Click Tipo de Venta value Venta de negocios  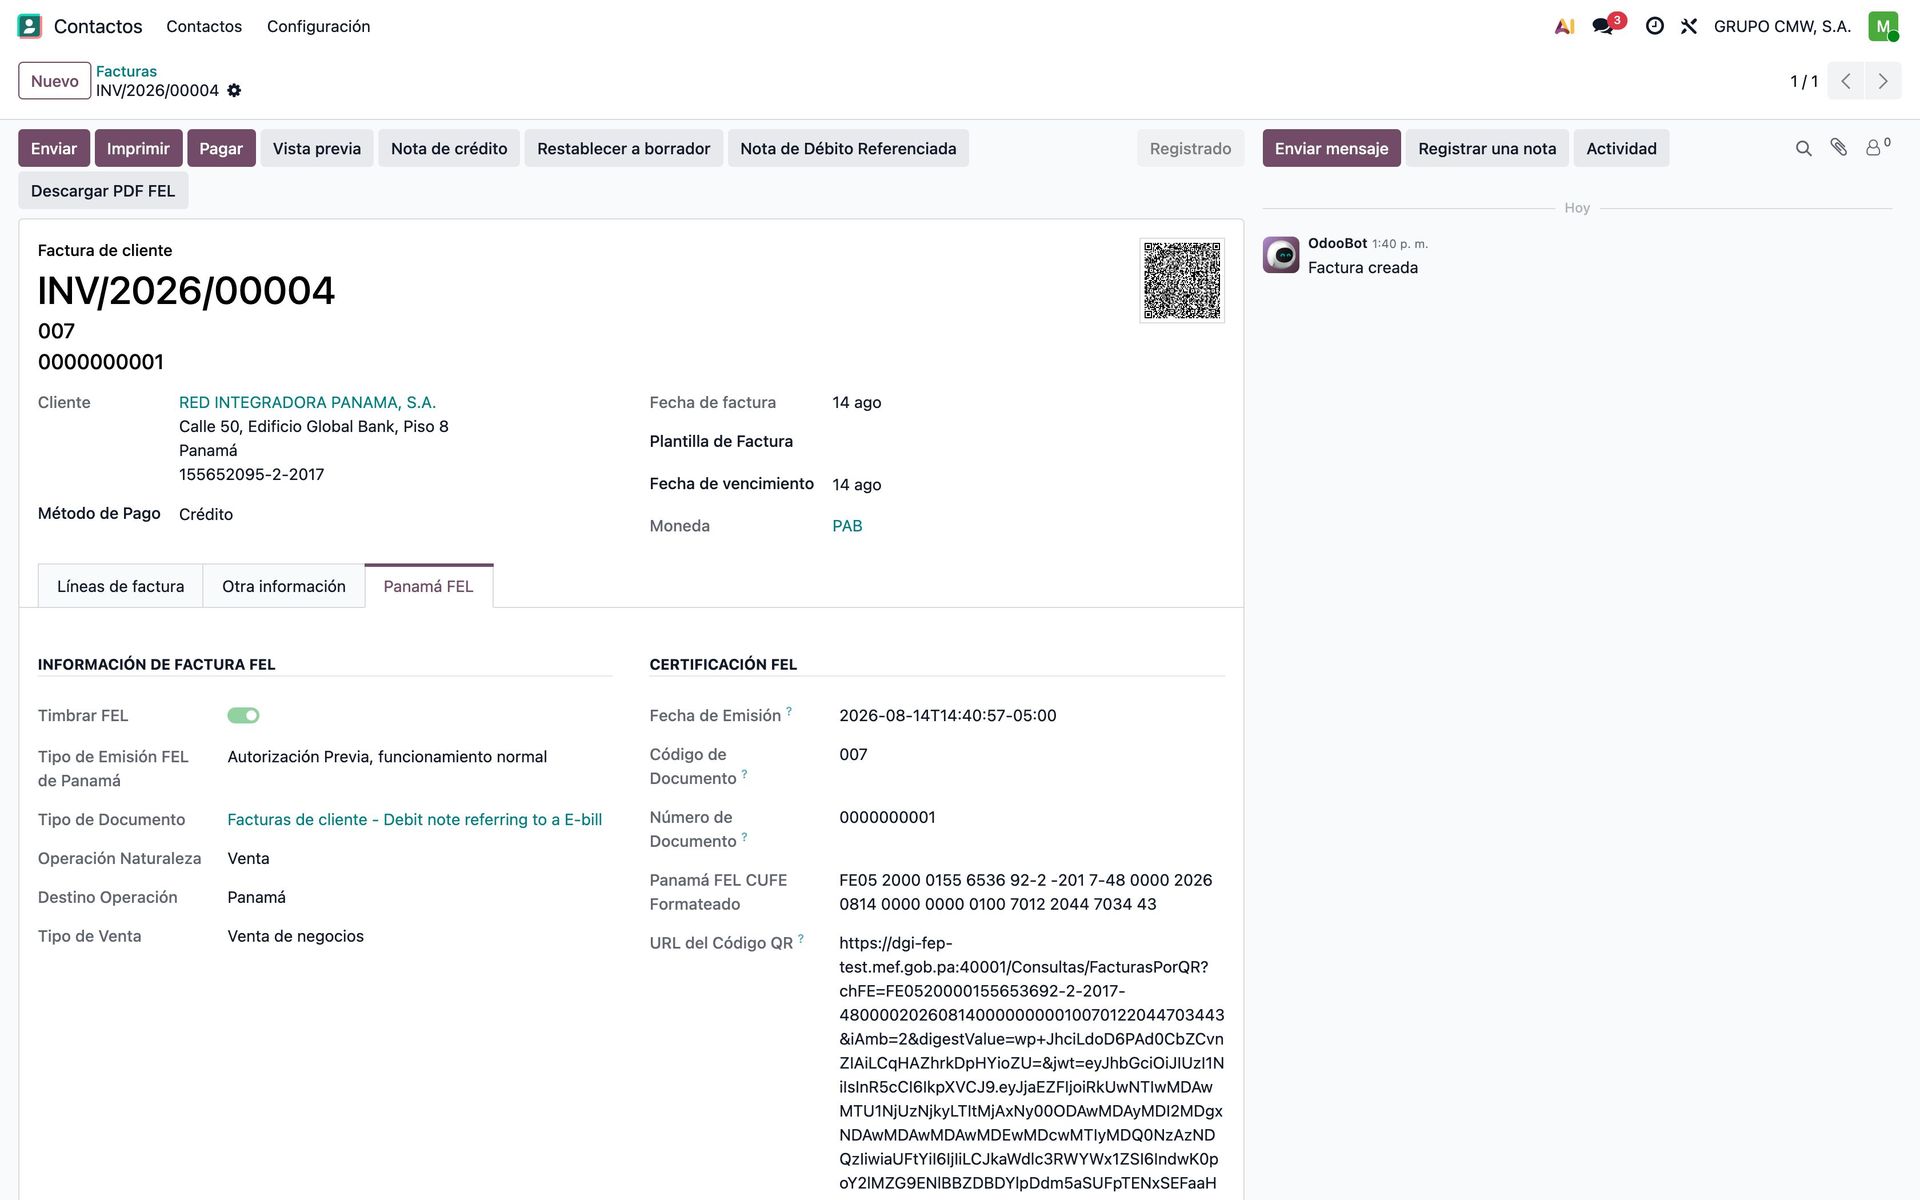295,936
